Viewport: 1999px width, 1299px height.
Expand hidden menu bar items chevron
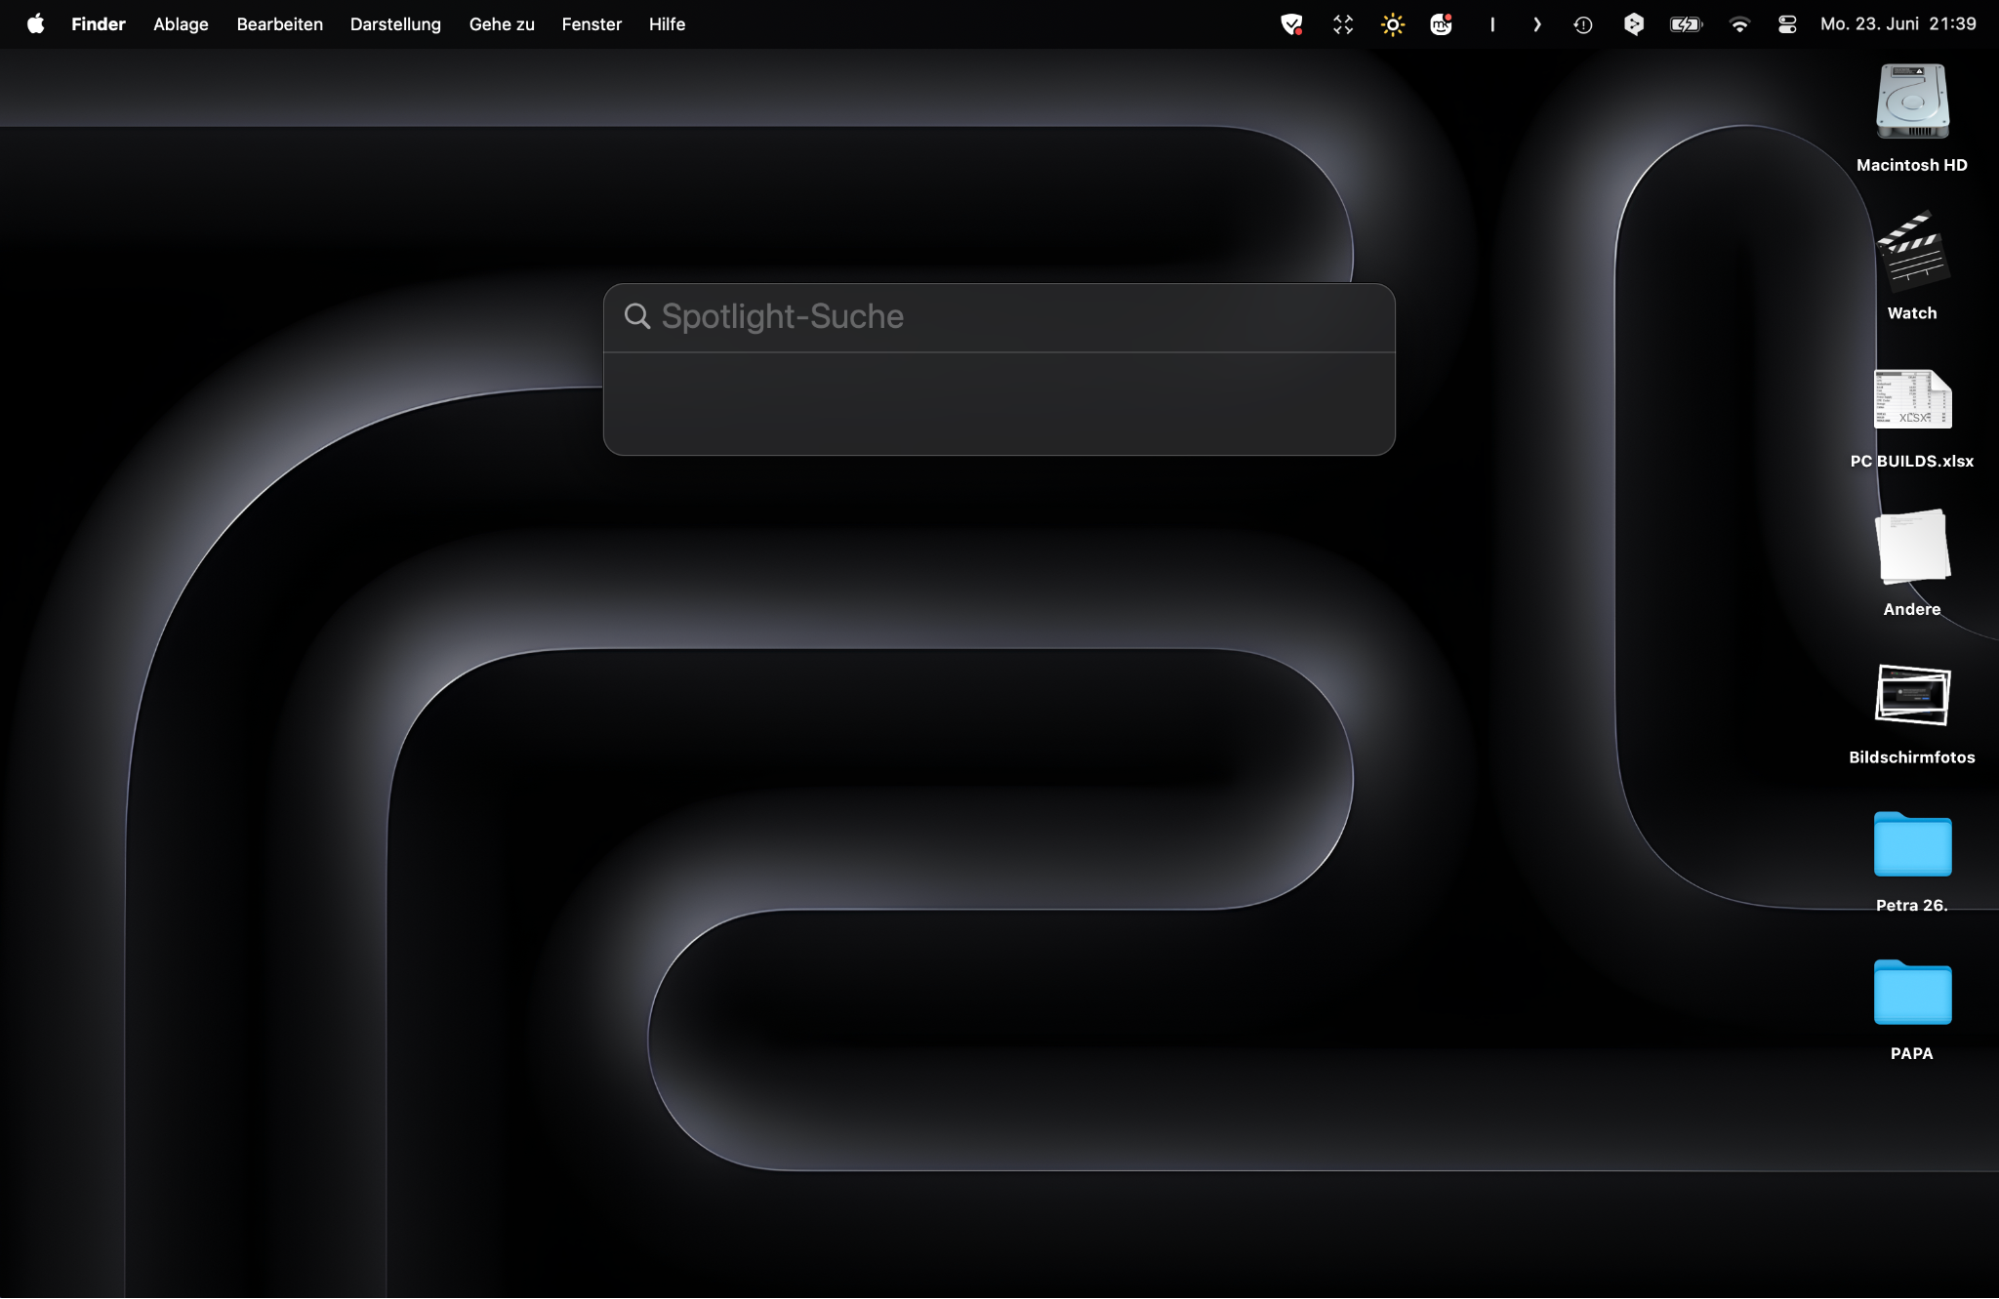point(1537,24)
